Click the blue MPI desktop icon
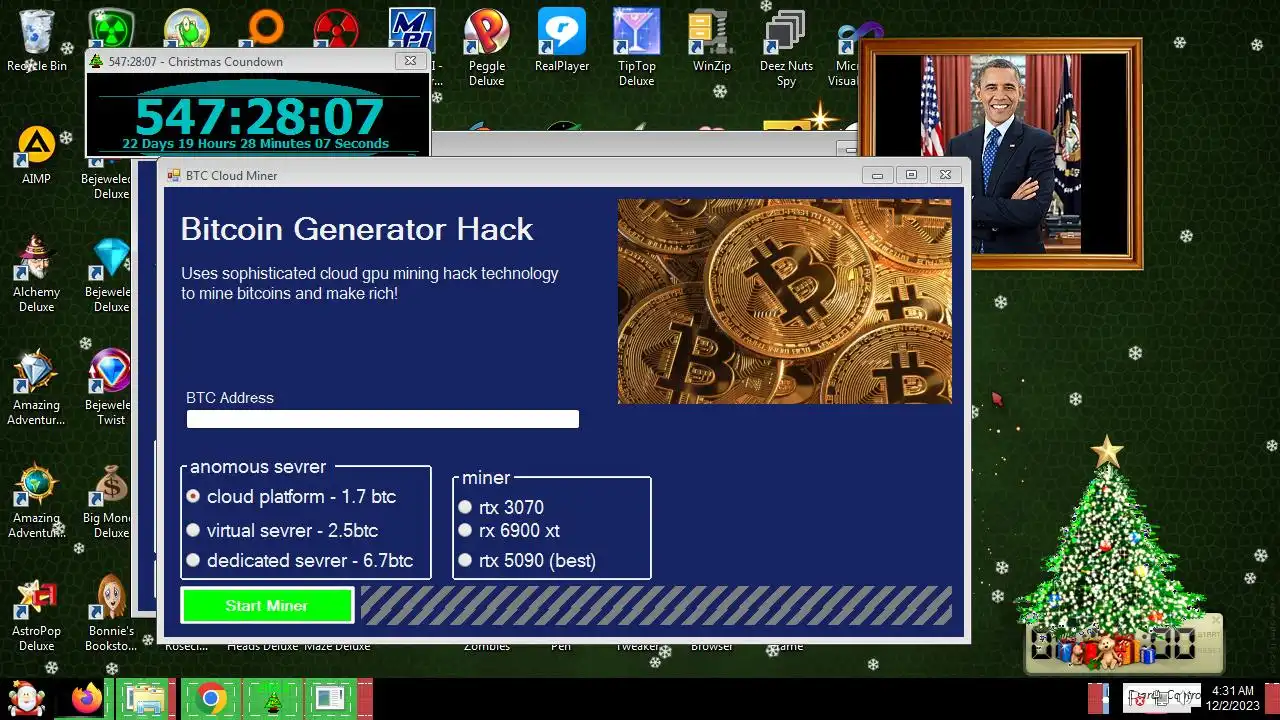Viewport: 1280px width, 720px height. click(x=412, y=30)
